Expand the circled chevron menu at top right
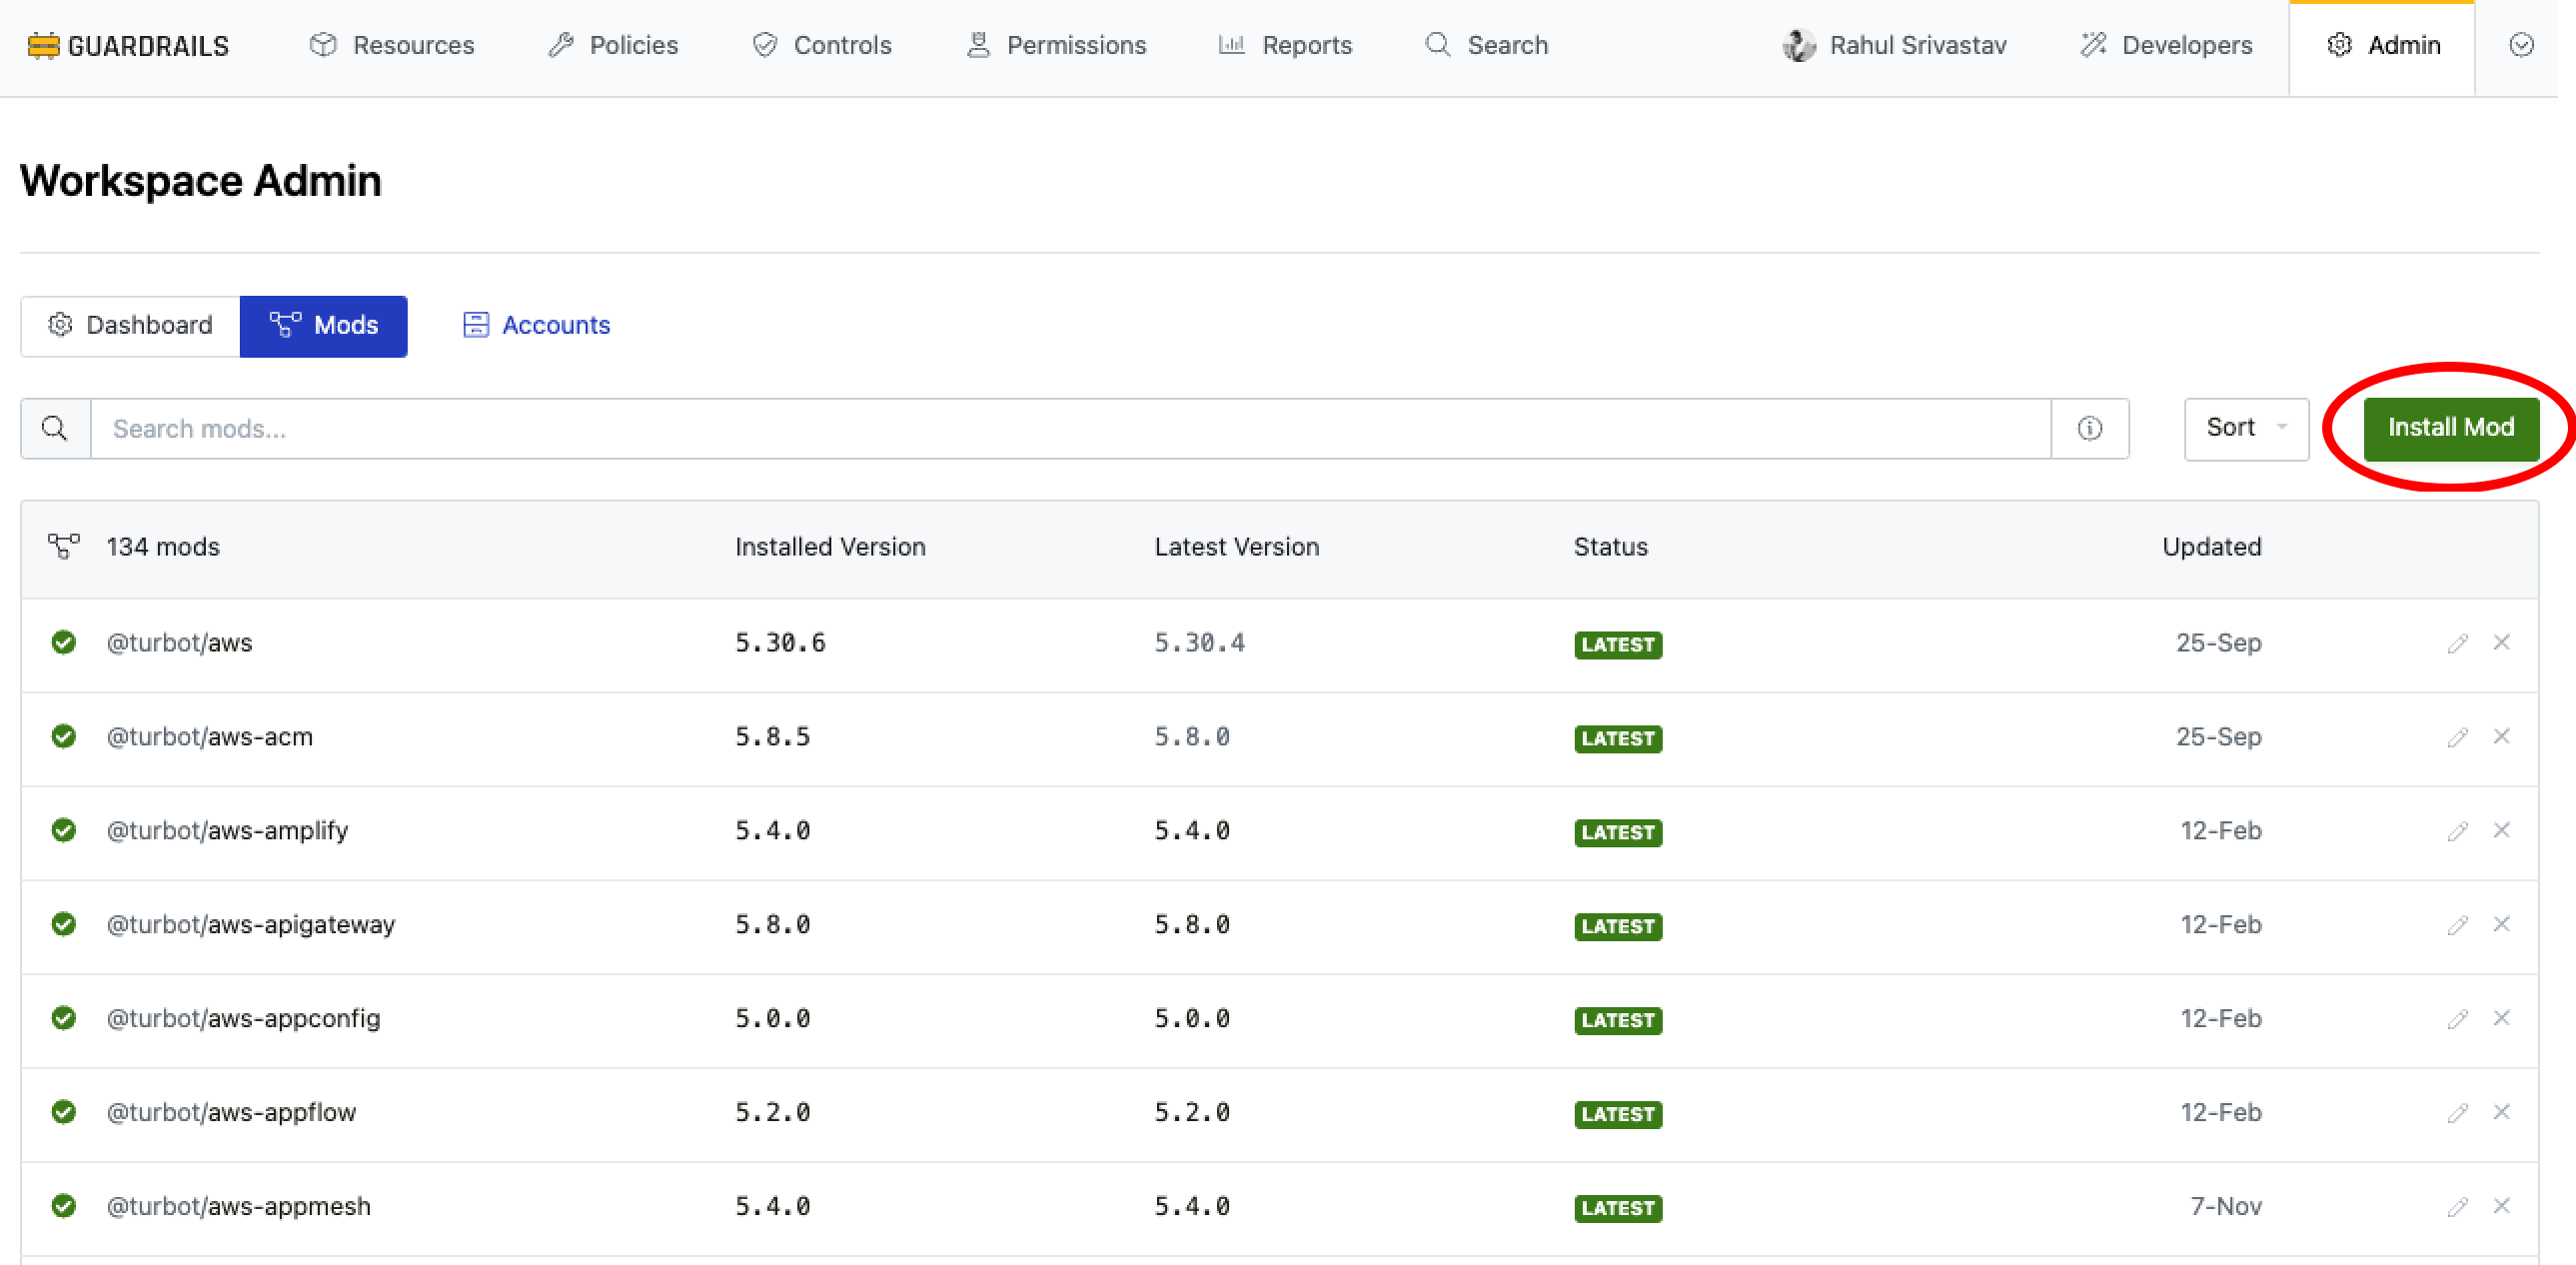This screenshot has height=1265, width=2576. click(2521, 45)
